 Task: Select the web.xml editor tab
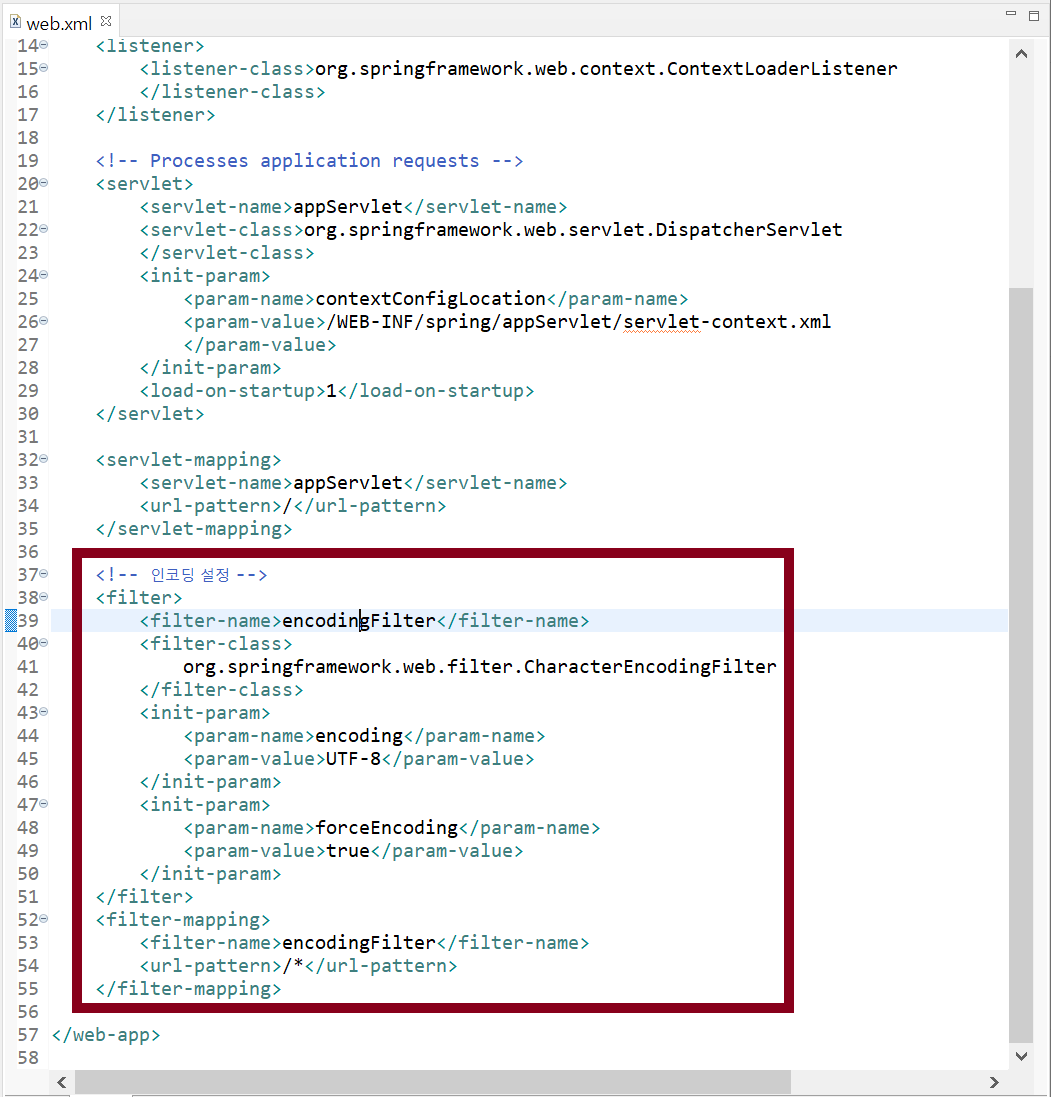(59, 23)
